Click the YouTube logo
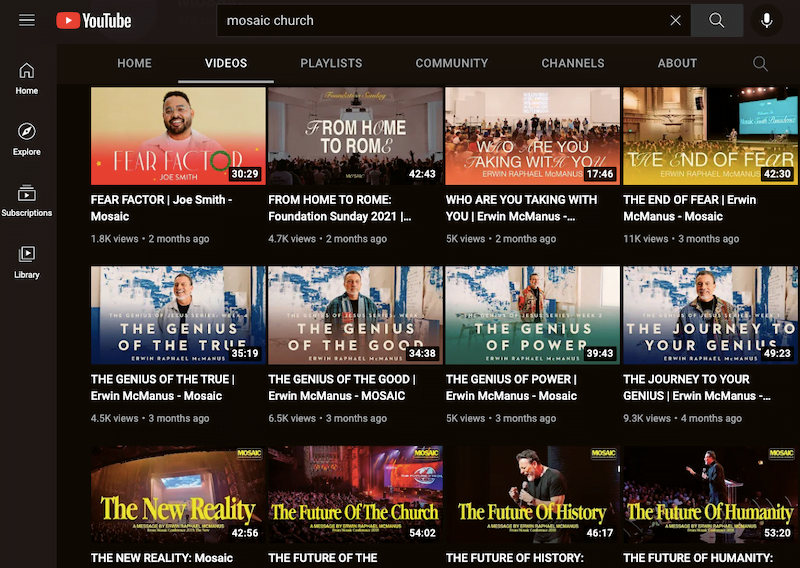Image resolution: width=800 pixels, height=568 pixels. coord(94,20)
